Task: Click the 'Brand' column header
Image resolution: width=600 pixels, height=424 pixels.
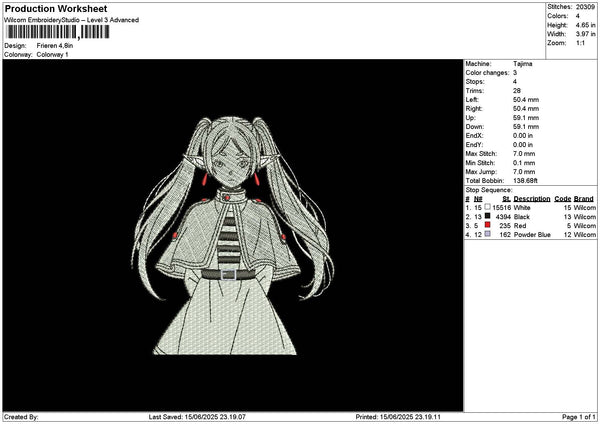Action: (x=584, y=199)
